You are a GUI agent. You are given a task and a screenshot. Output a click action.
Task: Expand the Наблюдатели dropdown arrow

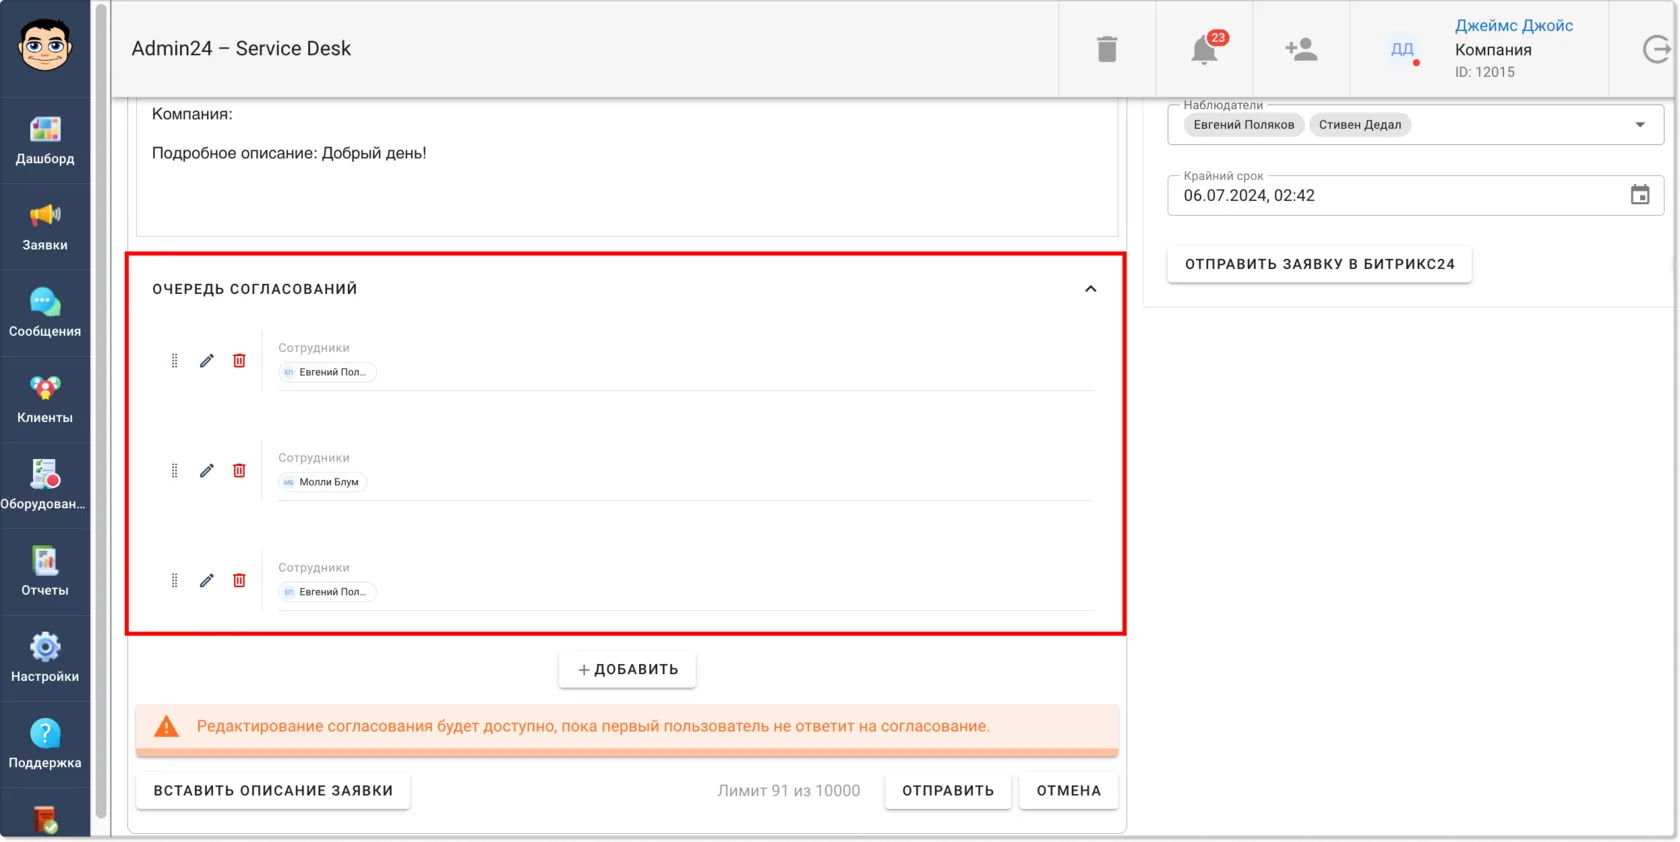pyautogui.click(x=1640, y=125)
